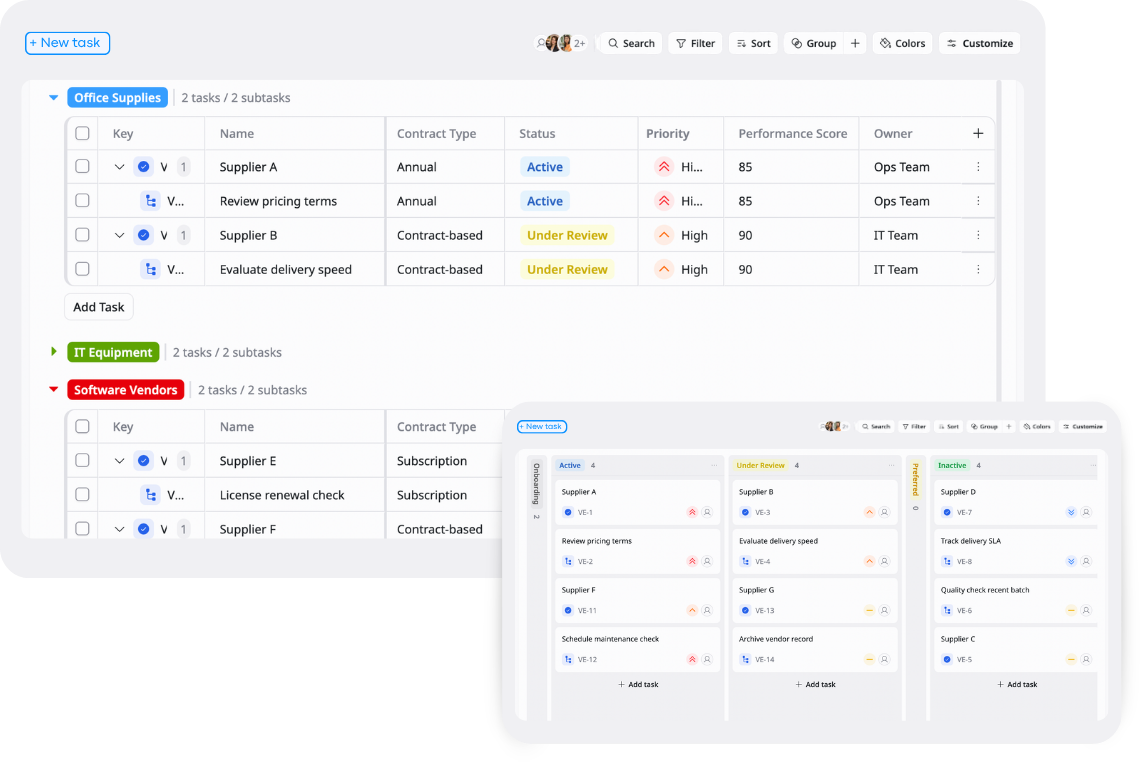1142x762 pixels.
Task: Check the Supplier B row checkbox
Action: coord(82,235)
